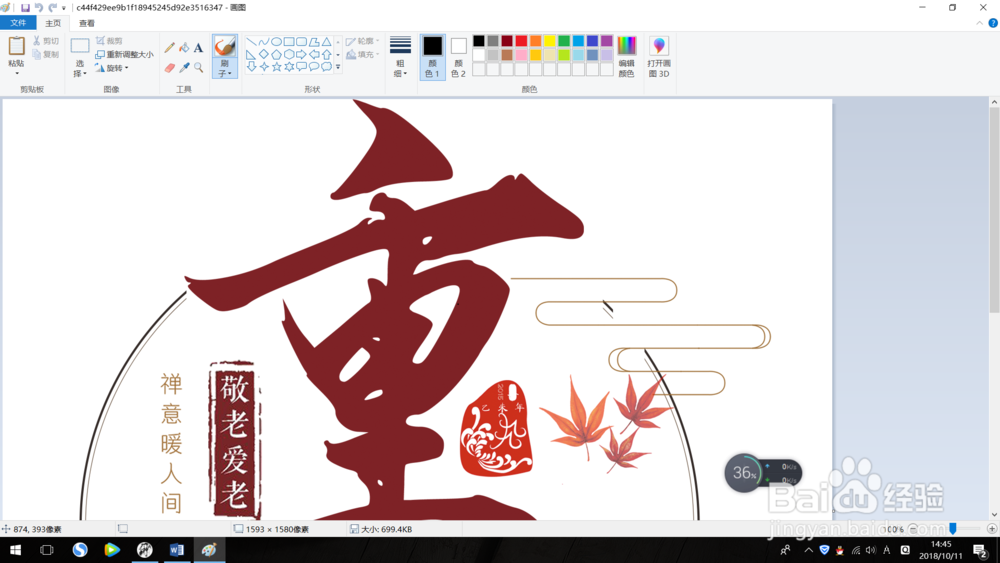Pick the green color swatch
Image resolution: width=1000 pixels, height=563 pixels.
[x=564, y=41]
